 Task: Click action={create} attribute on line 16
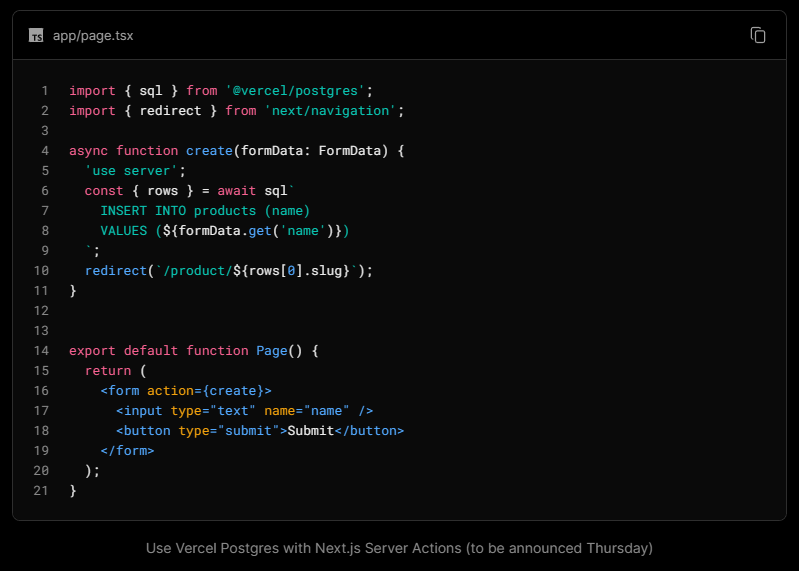coord(205,391)
